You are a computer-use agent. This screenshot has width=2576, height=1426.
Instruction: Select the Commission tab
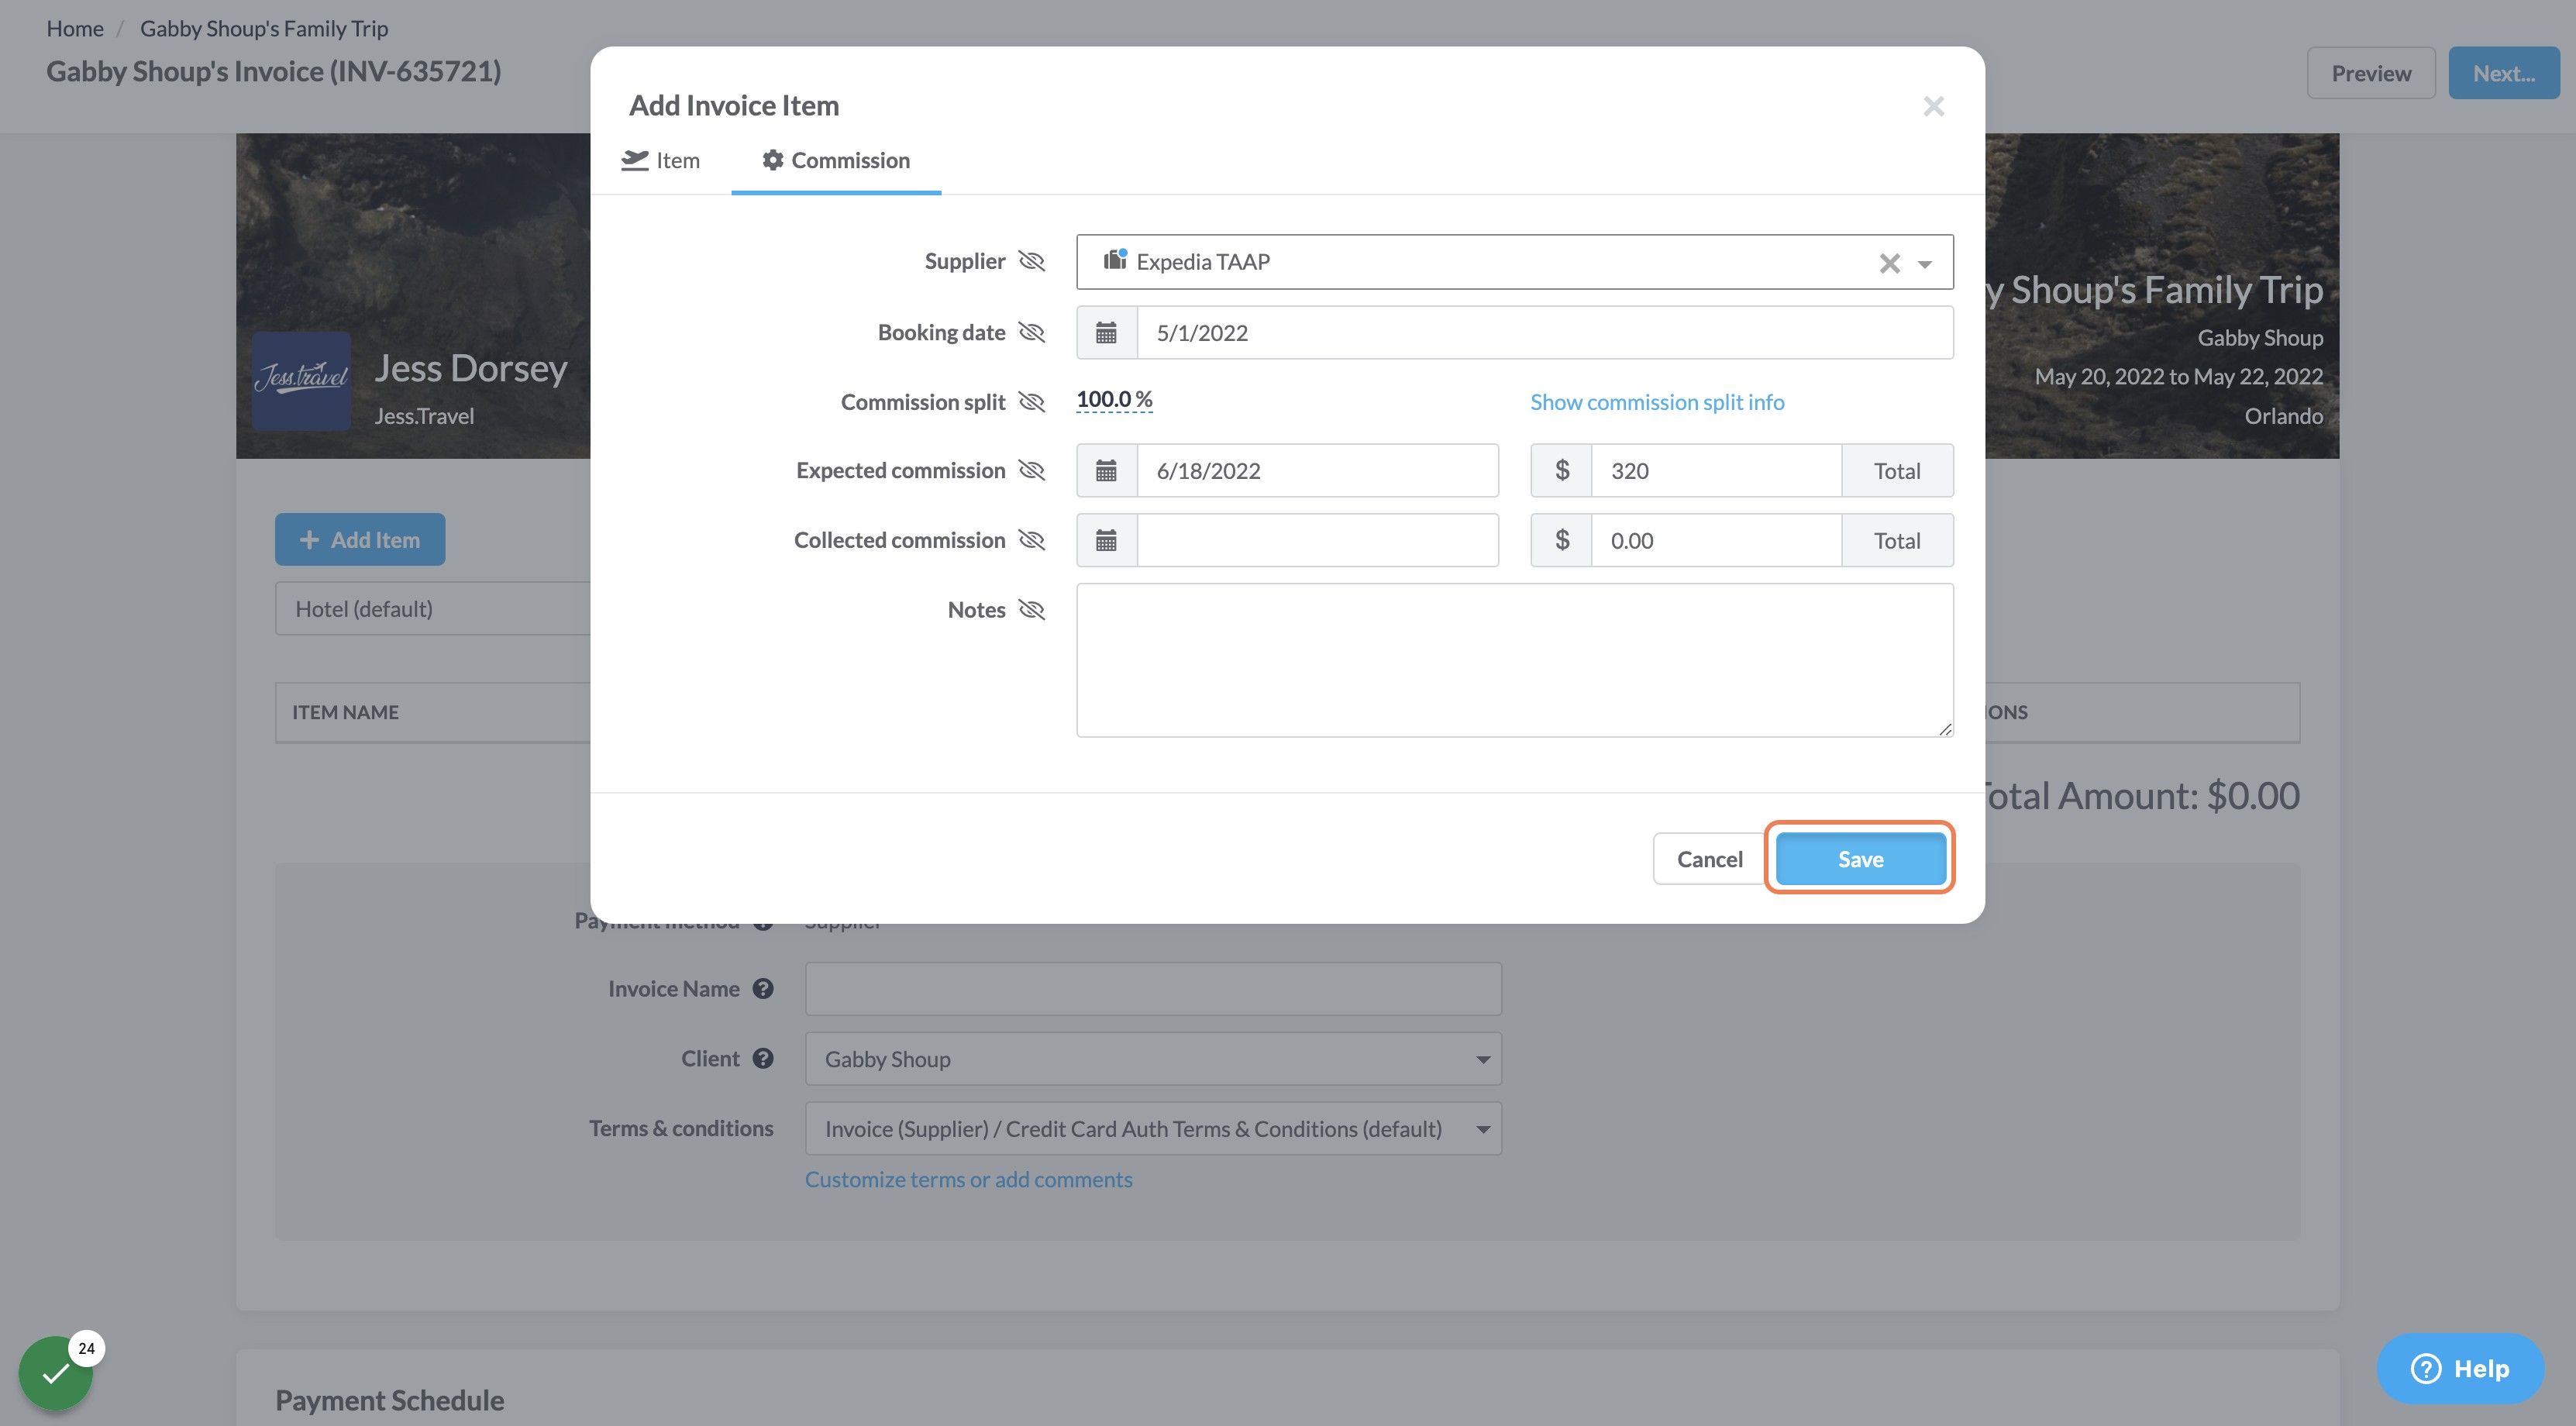[836, 160]
